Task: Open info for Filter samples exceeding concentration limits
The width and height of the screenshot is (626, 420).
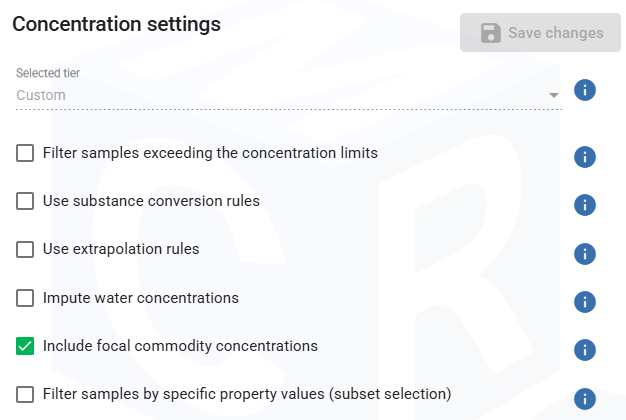Action: click(585, 157)
